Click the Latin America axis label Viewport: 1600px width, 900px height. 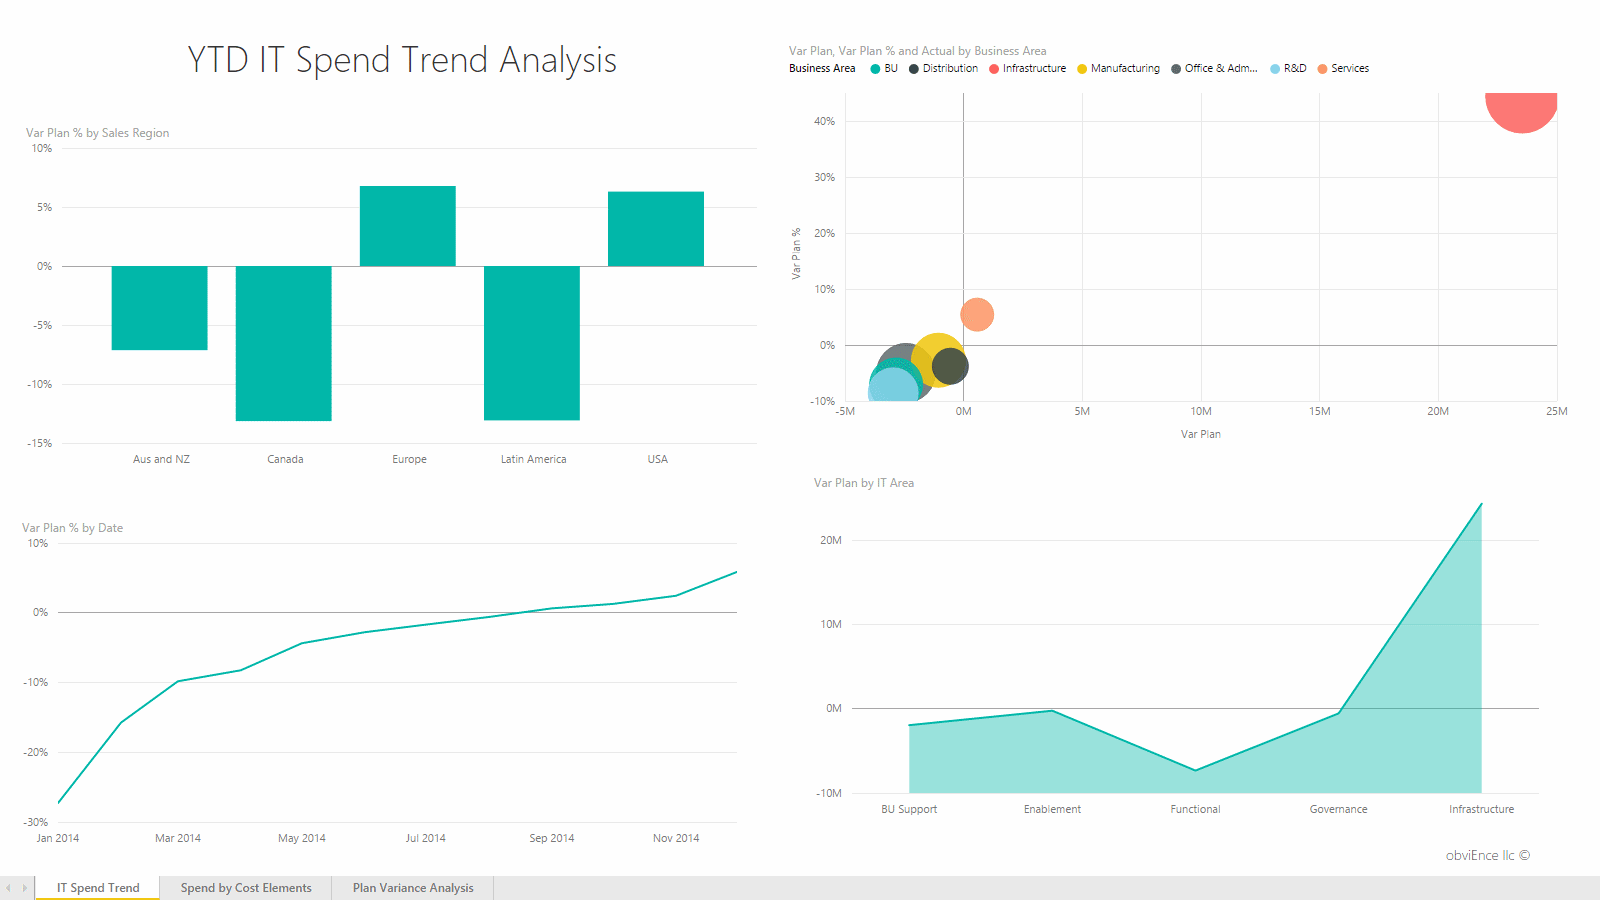[x=533, y=460]
